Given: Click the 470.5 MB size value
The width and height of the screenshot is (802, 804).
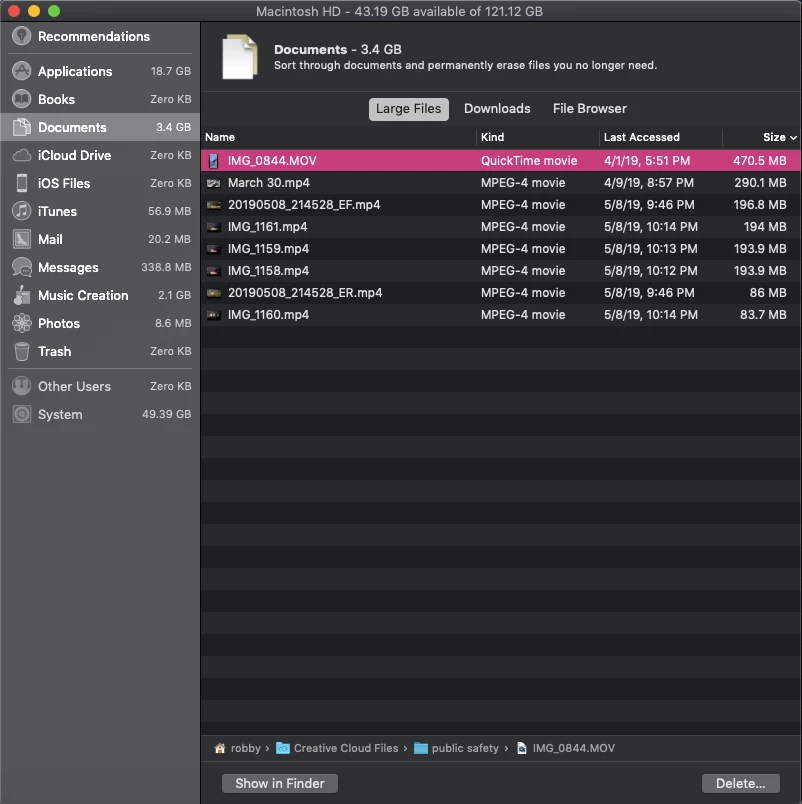Looking at the screenshot, I should [x=759, y=161].
